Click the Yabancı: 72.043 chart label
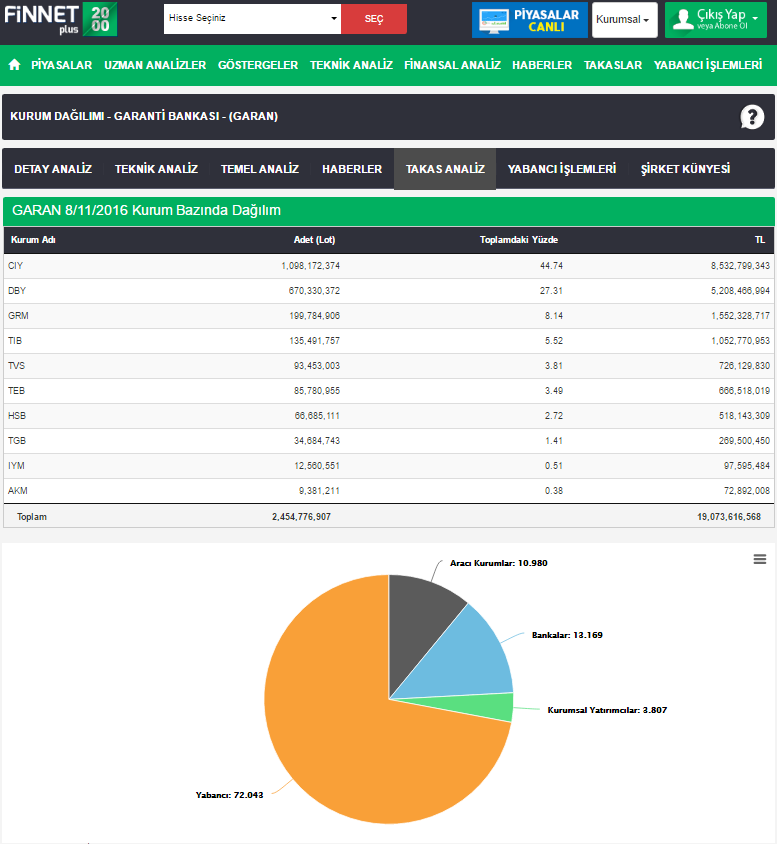777x844 pixels. point(229,795)
